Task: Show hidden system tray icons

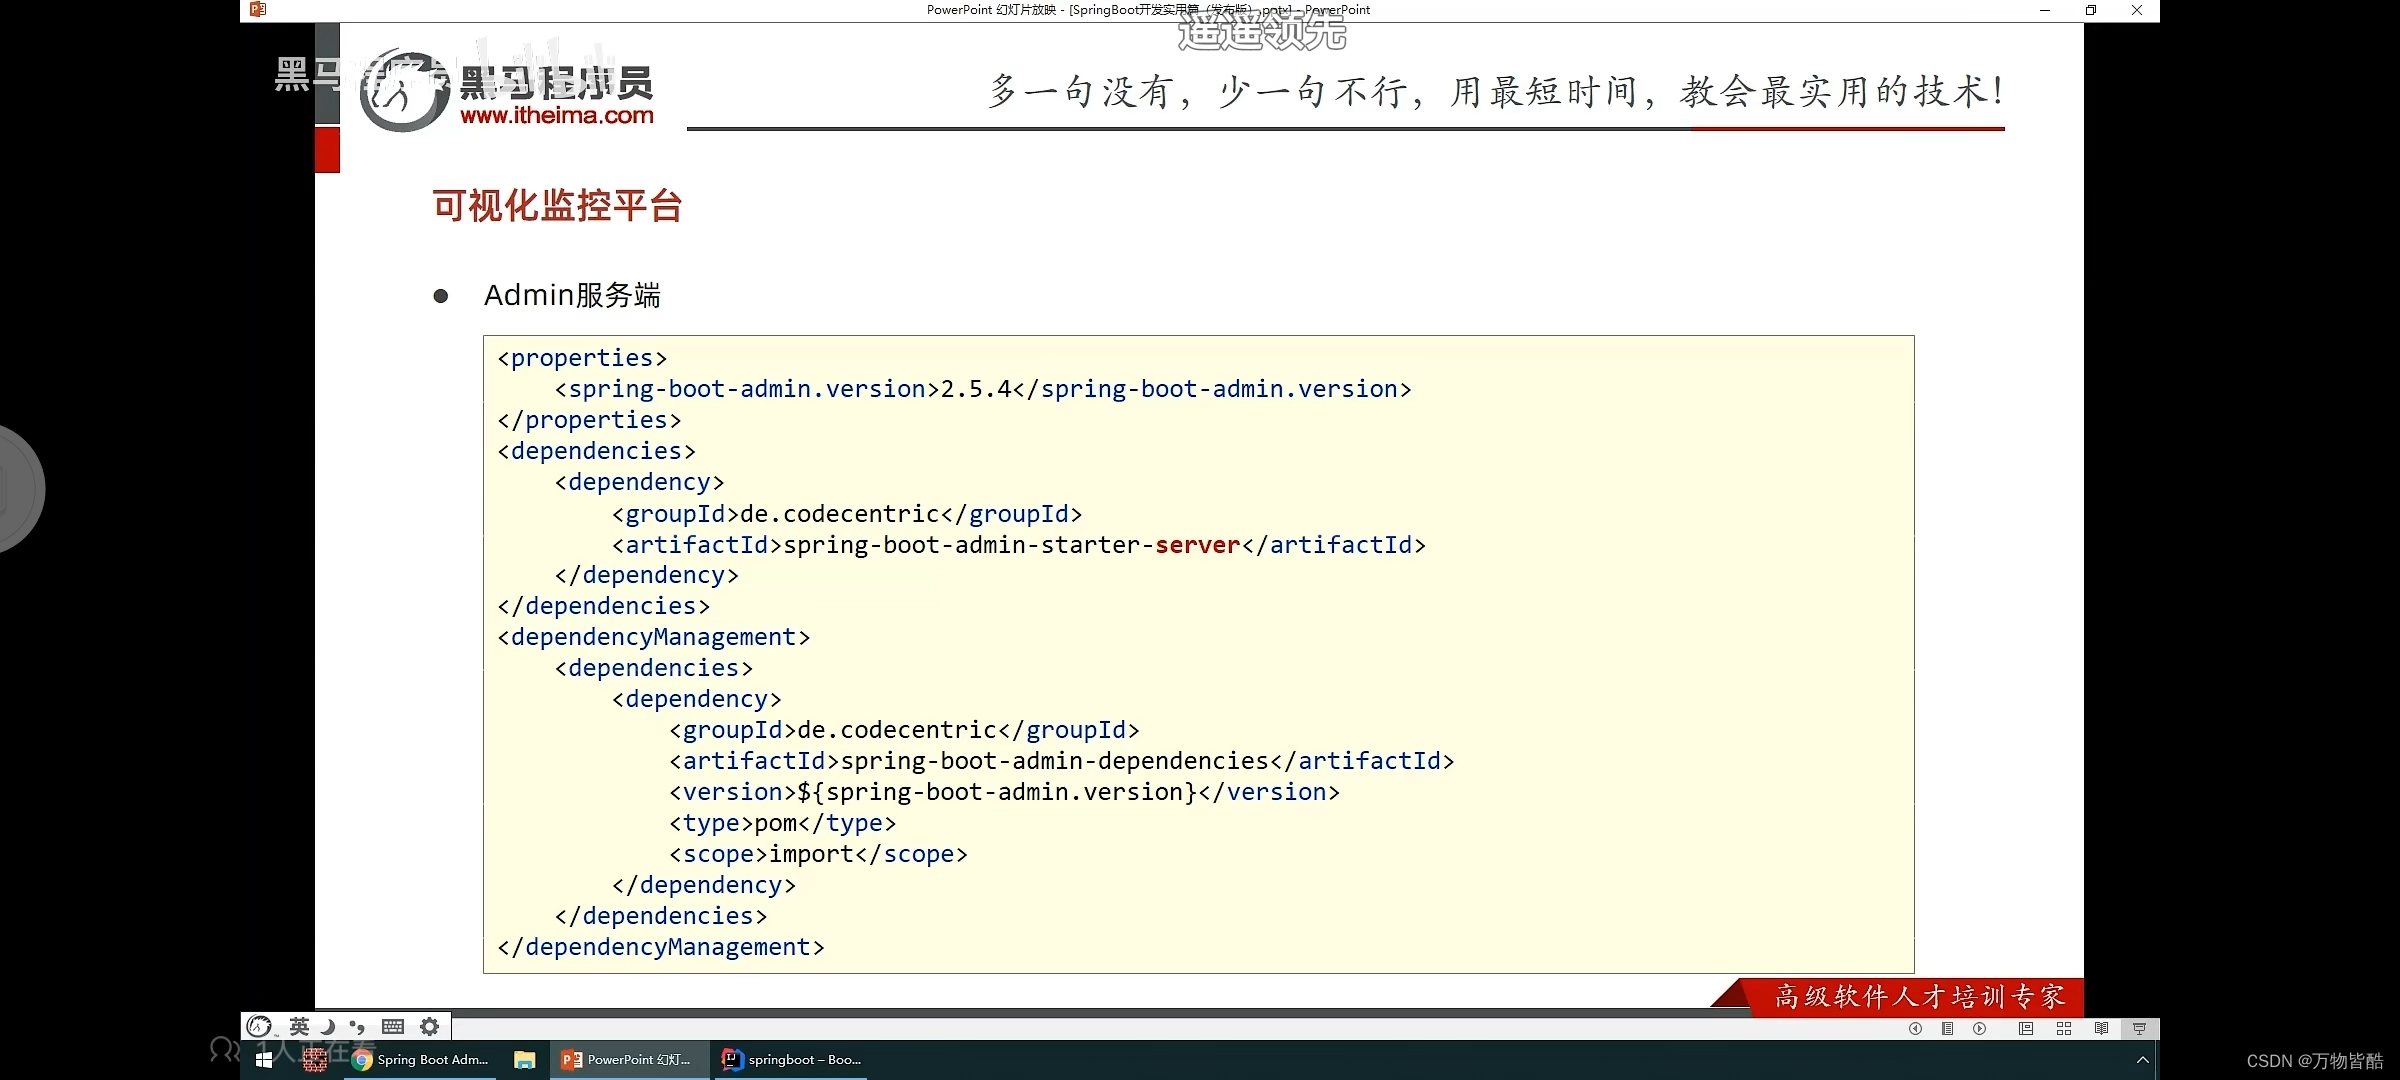Action: 2142,1060
